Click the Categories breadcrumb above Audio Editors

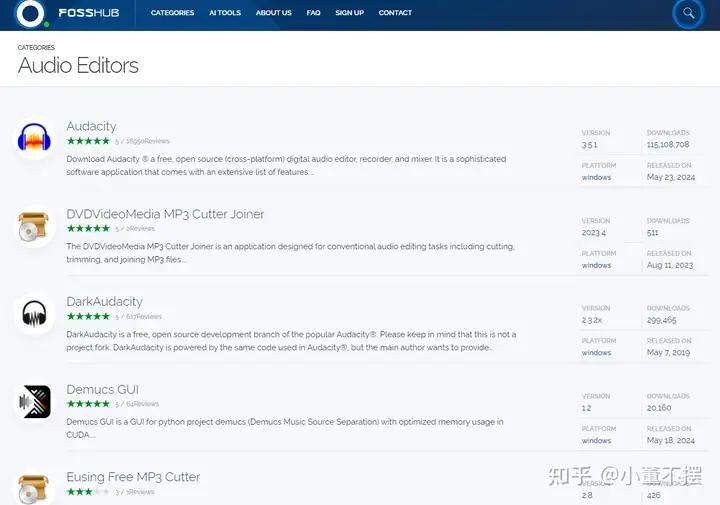(36, 47)
